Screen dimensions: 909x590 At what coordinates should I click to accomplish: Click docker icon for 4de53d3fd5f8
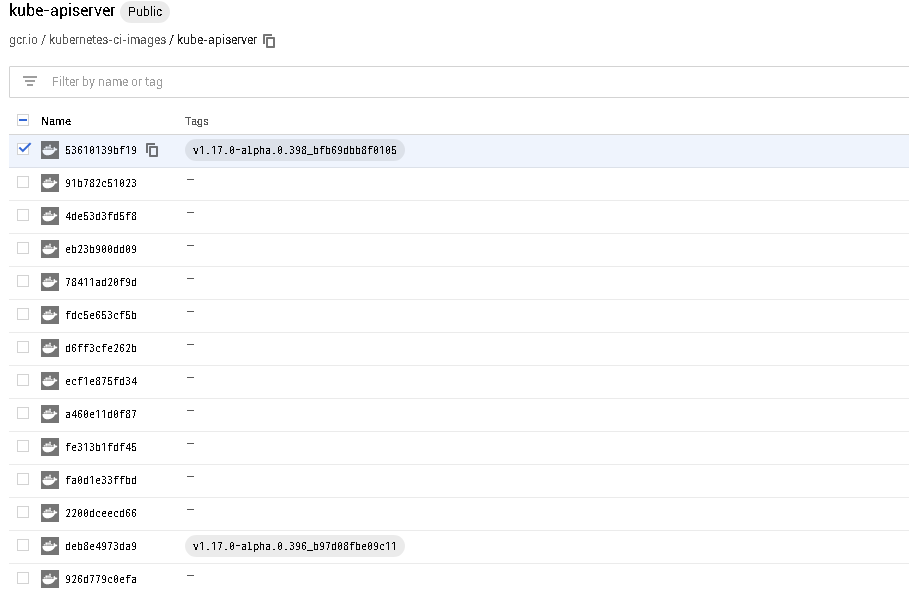[x=50, y=216]
